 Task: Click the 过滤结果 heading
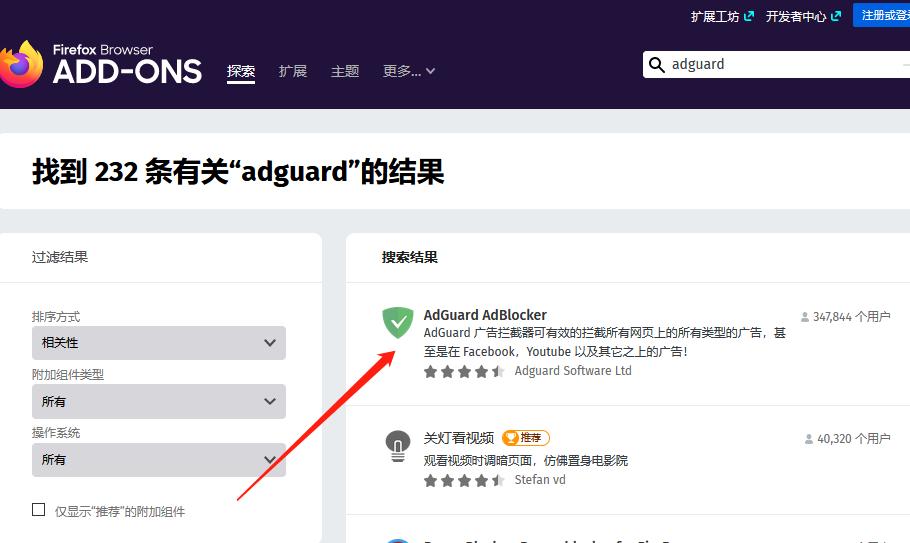pos(60,257)
